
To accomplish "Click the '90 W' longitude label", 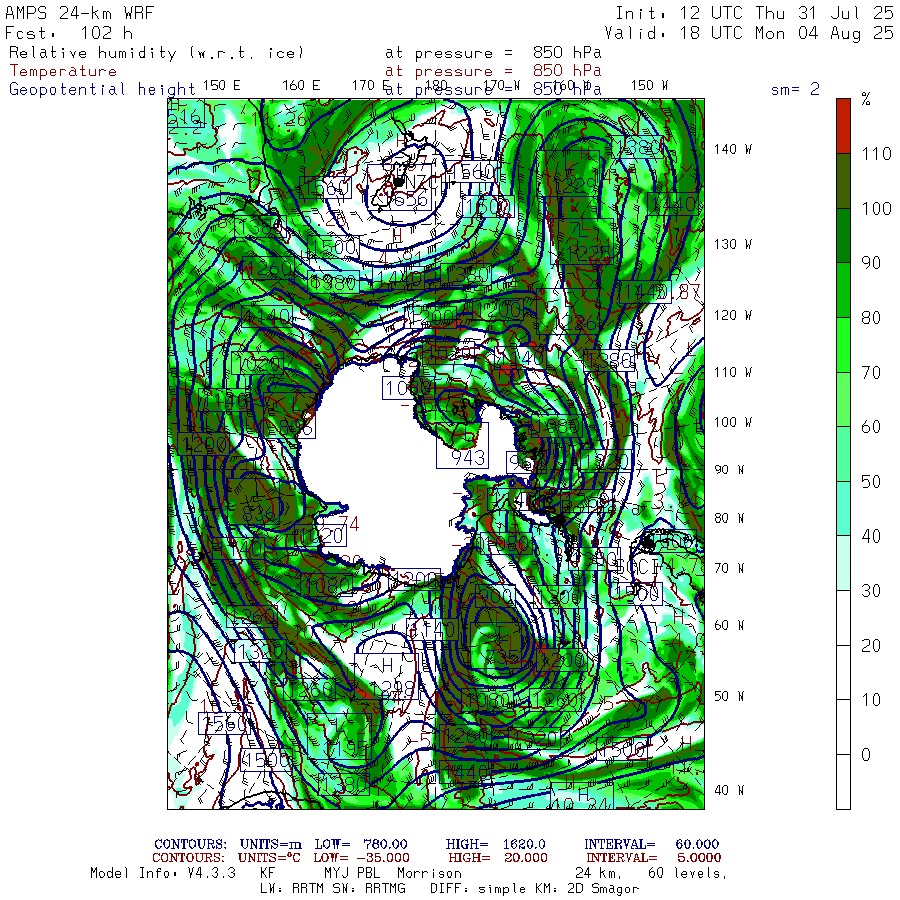I will pos(729,470).
